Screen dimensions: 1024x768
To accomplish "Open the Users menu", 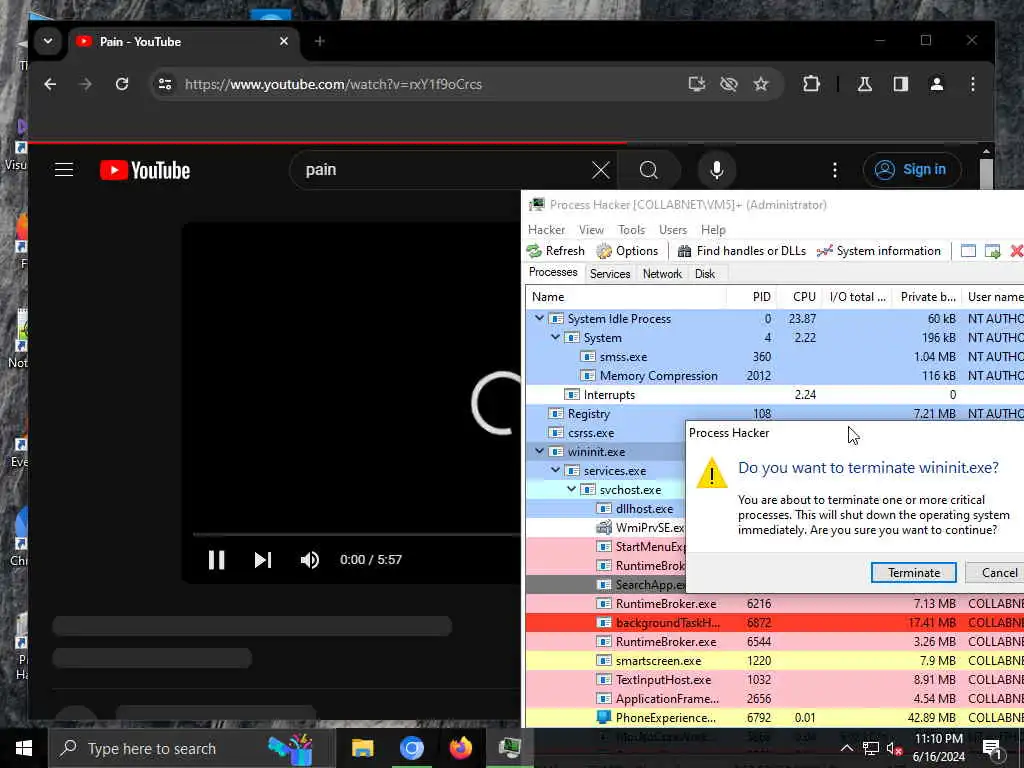I will pos(673,230).
